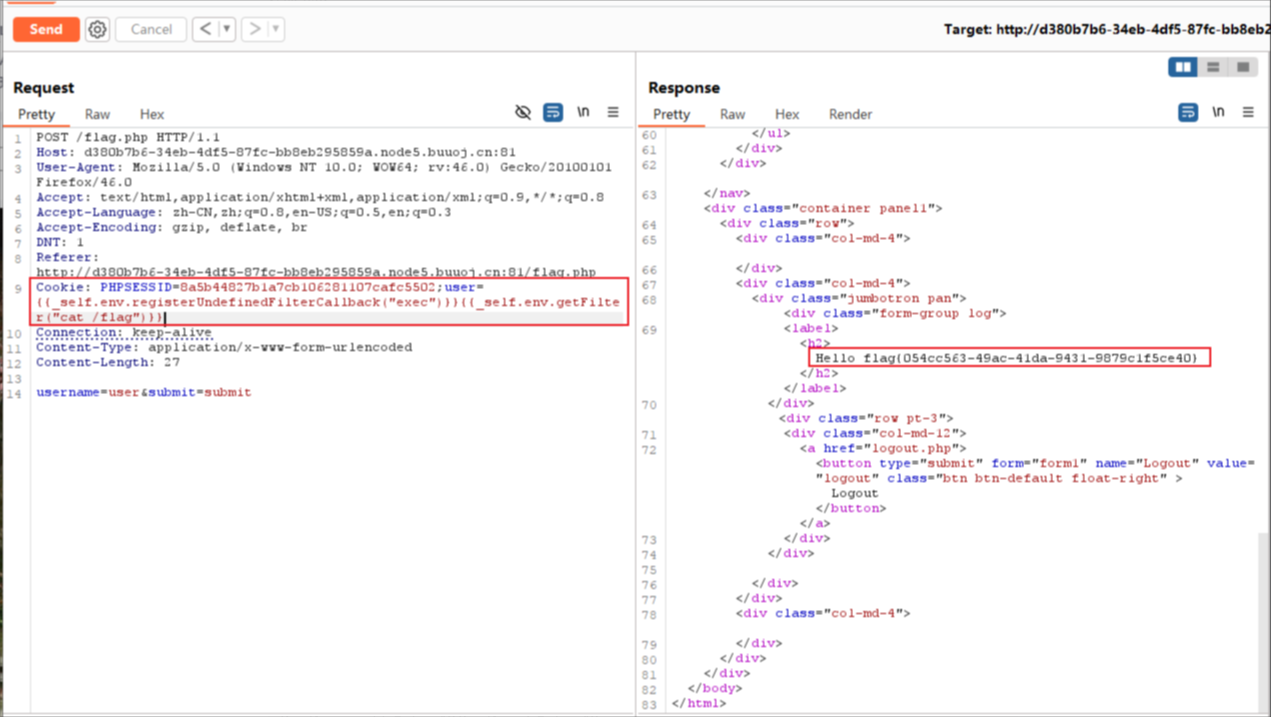Switch to the Request Raw tab
Image resolution: width=1271 pixels, height=717 pixels.
pyautogui.click(x=97, y=114)
